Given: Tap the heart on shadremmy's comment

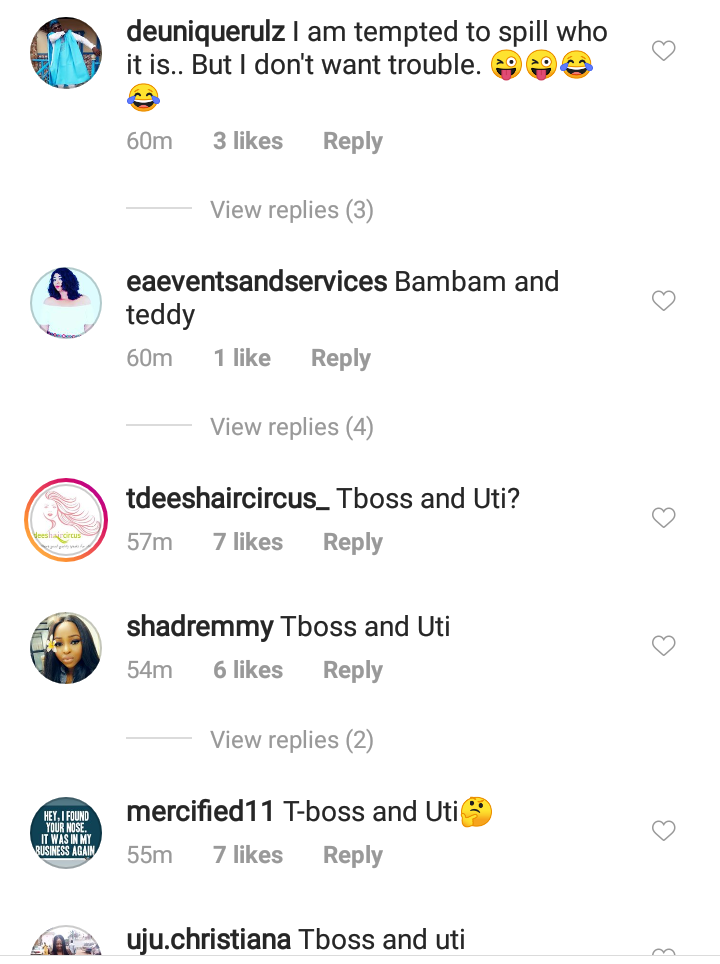Looking at the screenshot, I should [664, 646].
